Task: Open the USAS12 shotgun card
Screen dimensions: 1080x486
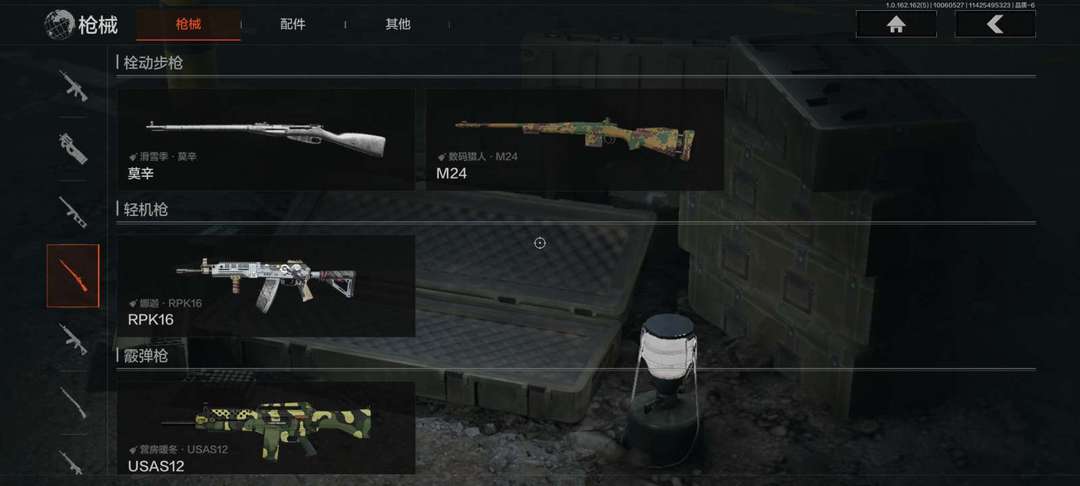Action: pyautogui.click(x=266, y=427)
